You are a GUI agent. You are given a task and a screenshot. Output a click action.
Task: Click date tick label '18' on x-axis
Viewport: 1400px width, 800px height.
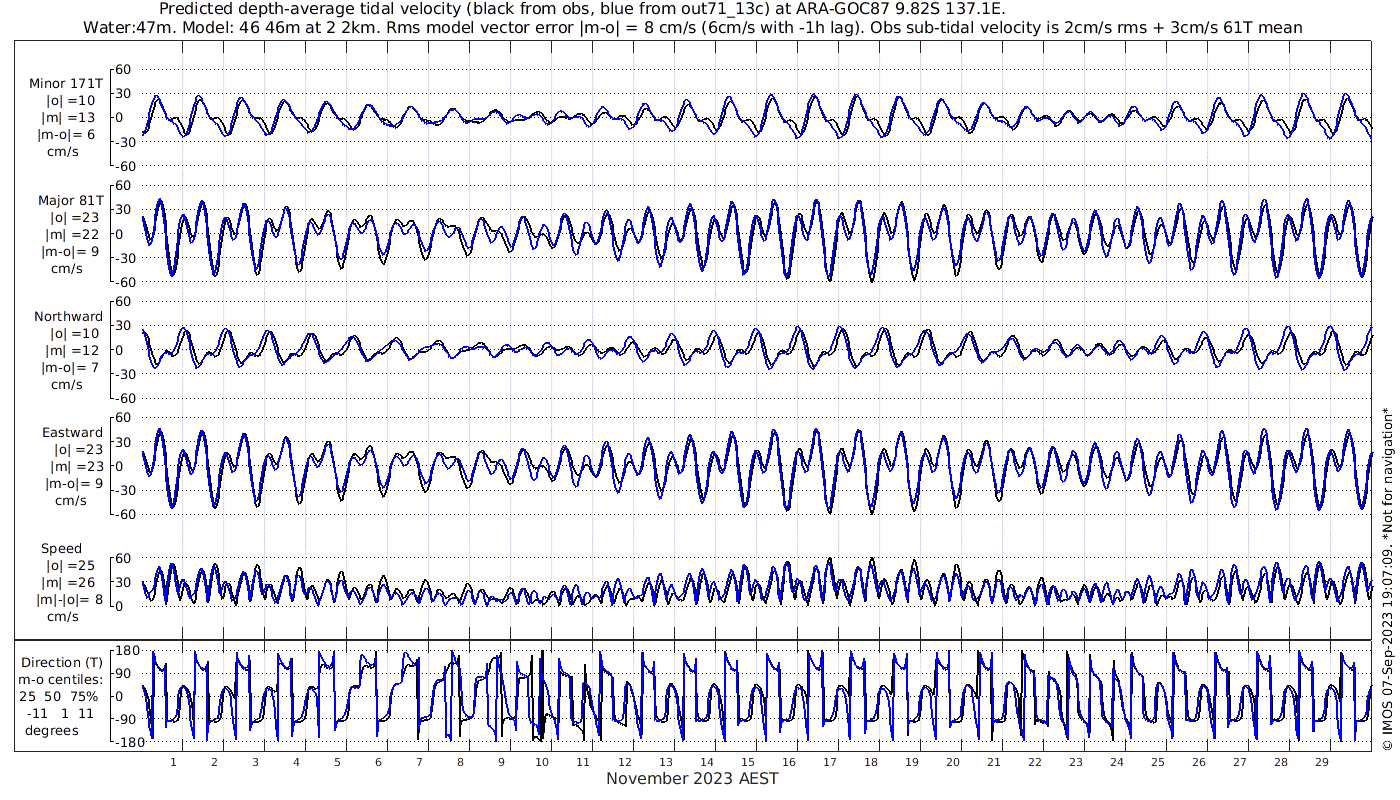coord(870,761)
